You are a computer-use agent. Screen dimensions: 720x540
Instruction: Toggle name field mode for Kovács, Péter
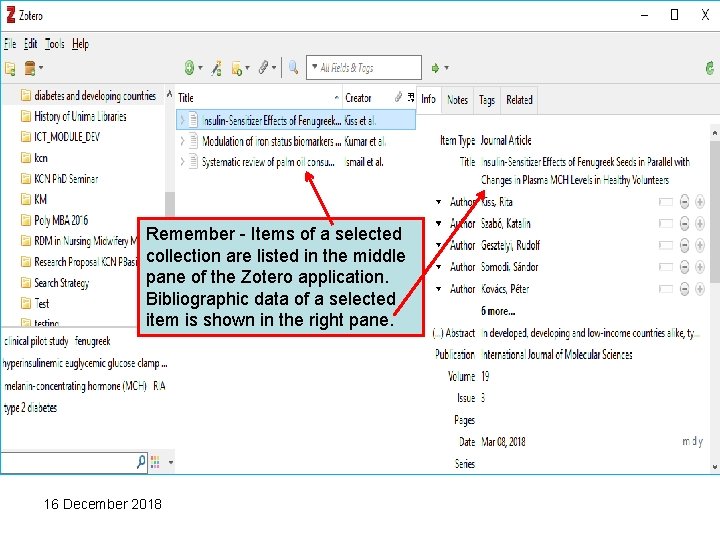[x=665, y=289]
